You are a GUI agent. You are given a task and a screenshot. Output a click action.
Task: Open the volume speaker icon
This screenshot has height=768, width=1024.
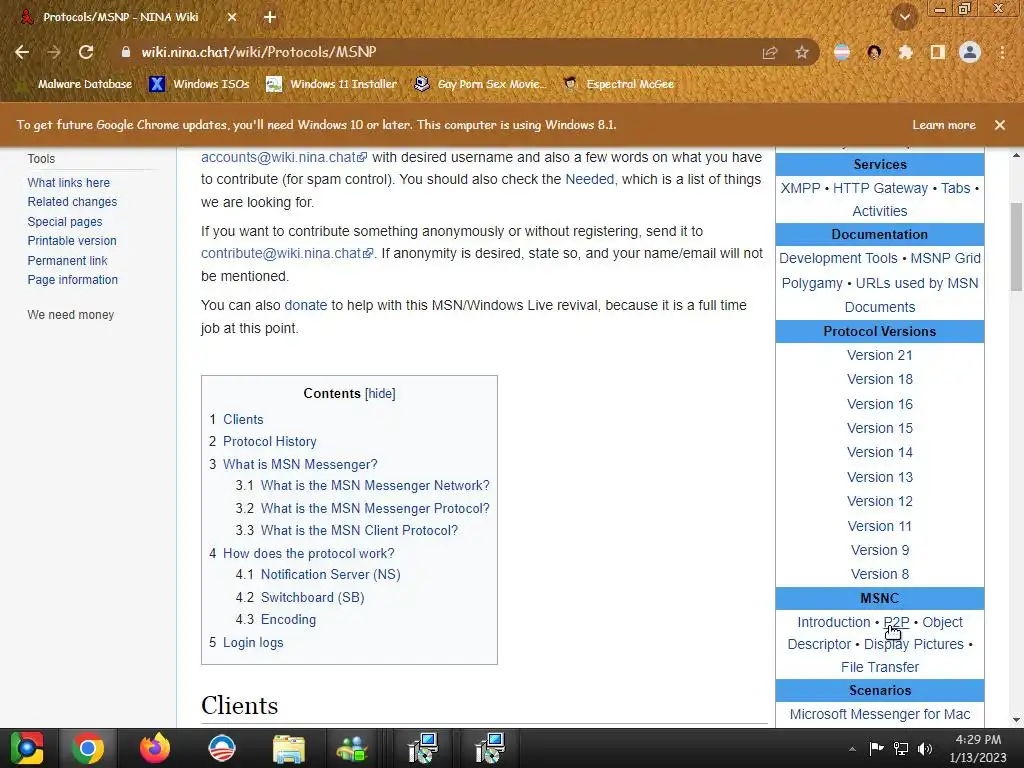(x=925, y=749)
